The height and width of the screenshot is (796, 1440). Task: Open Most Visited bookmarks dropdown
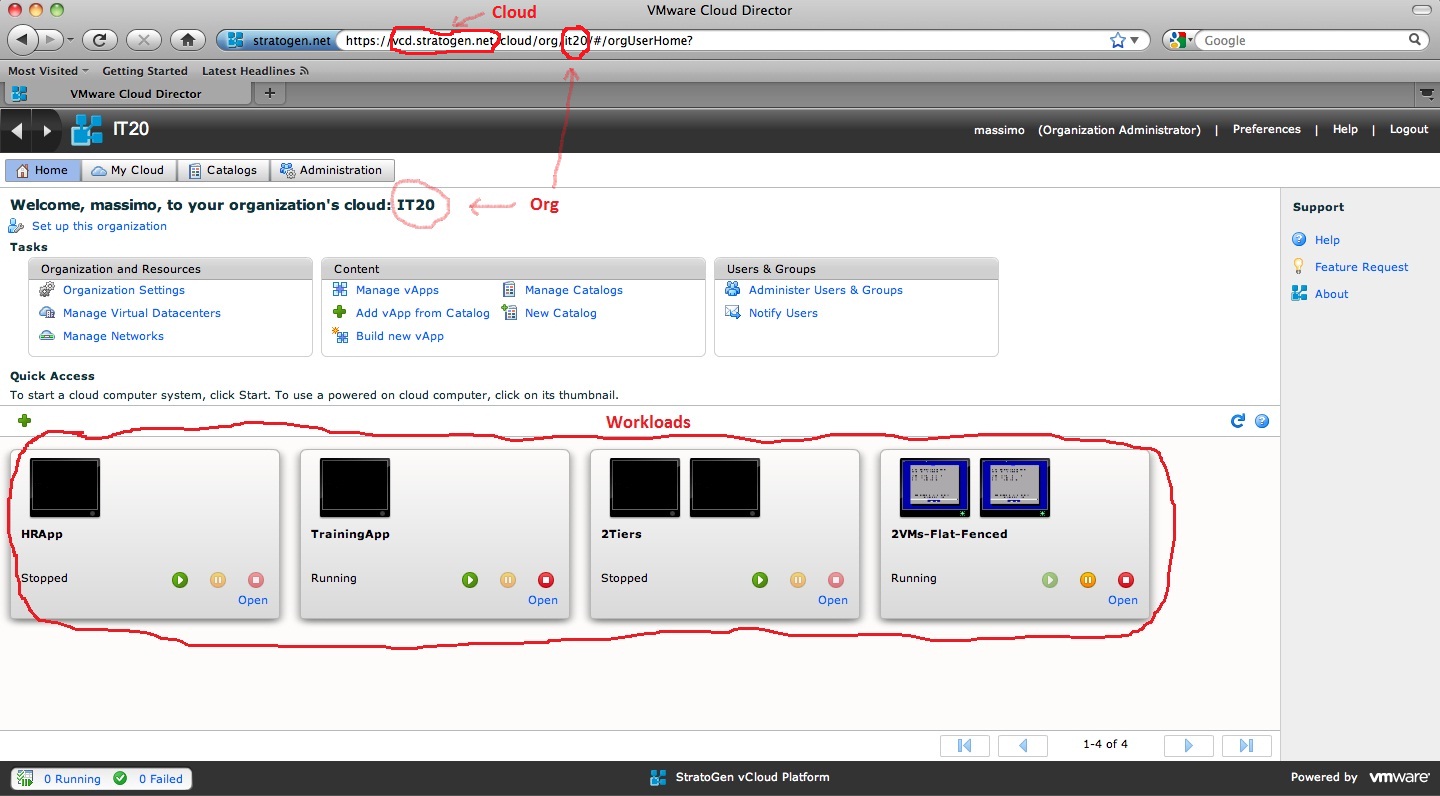(x=48, y=71)
